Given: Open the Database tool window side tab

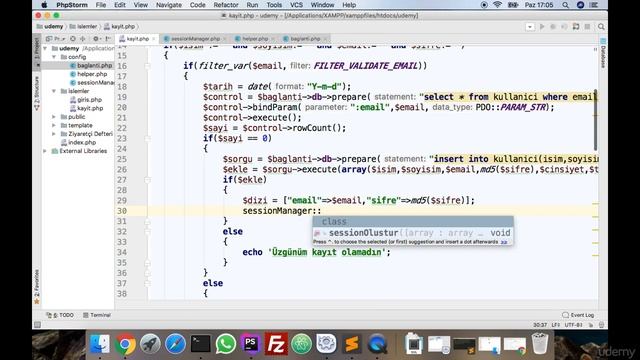Looking at the screenshot, I should click(603, 53).
